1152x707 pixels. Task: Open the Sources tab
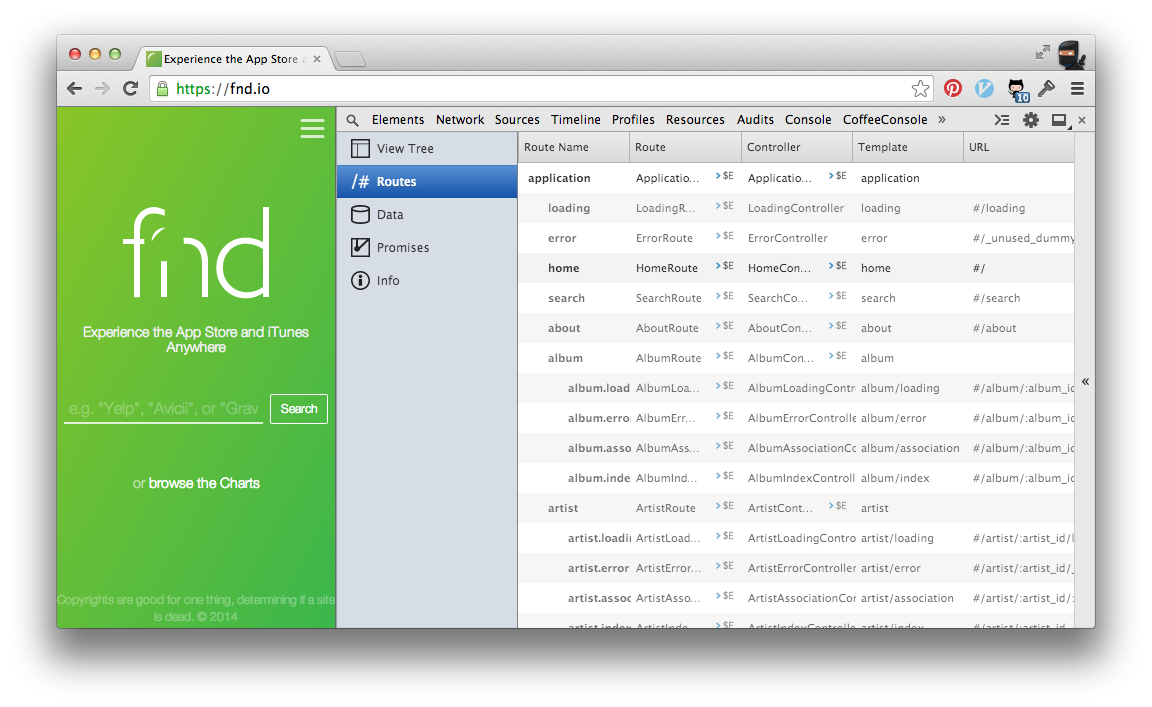[x=517, y=120]
